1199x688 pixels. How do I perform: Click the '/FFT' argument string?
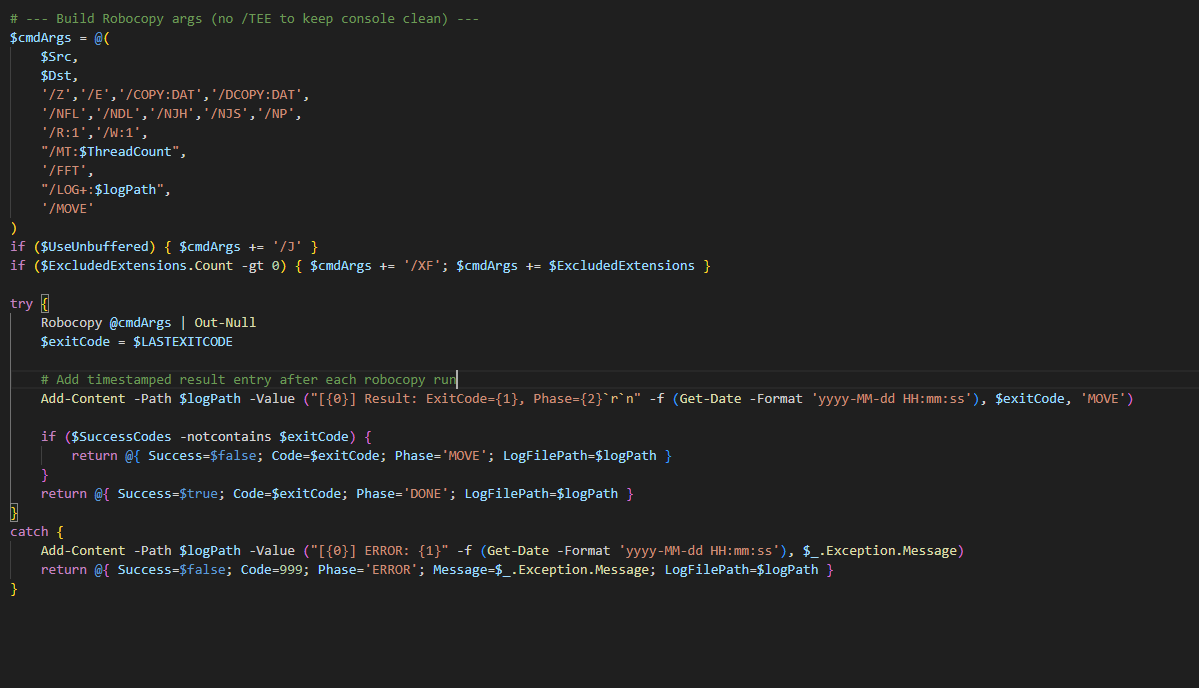[x=63, y=170]
